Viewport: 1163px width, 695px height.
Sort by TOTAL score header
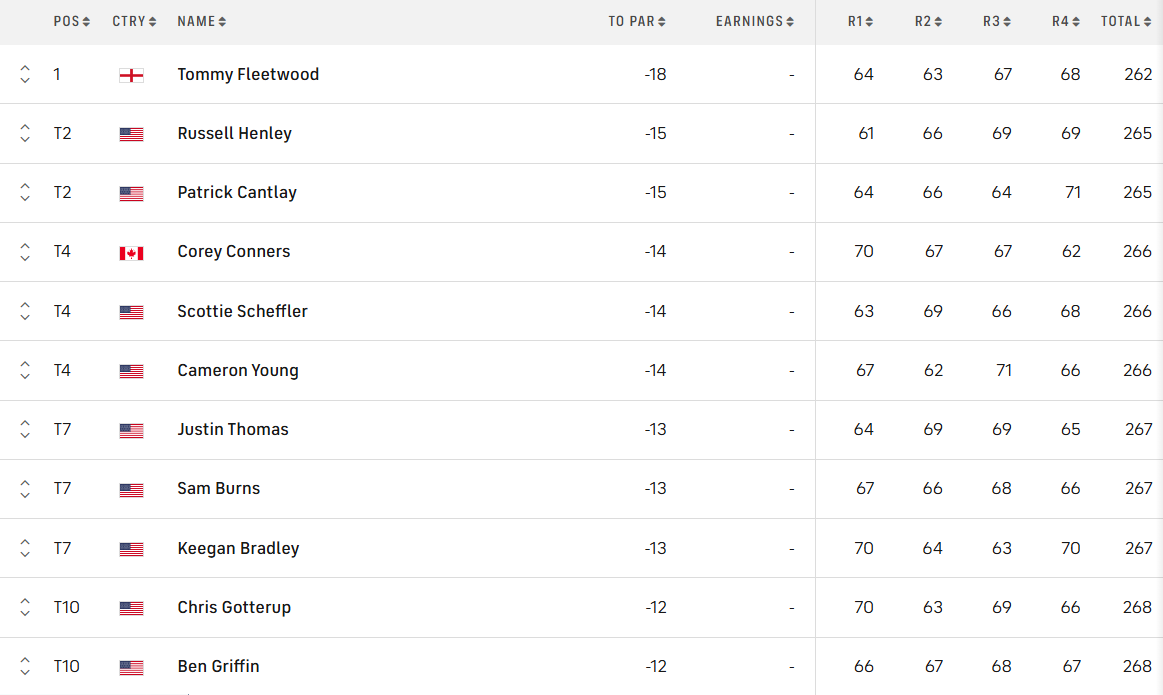[x=1126, y=21]
